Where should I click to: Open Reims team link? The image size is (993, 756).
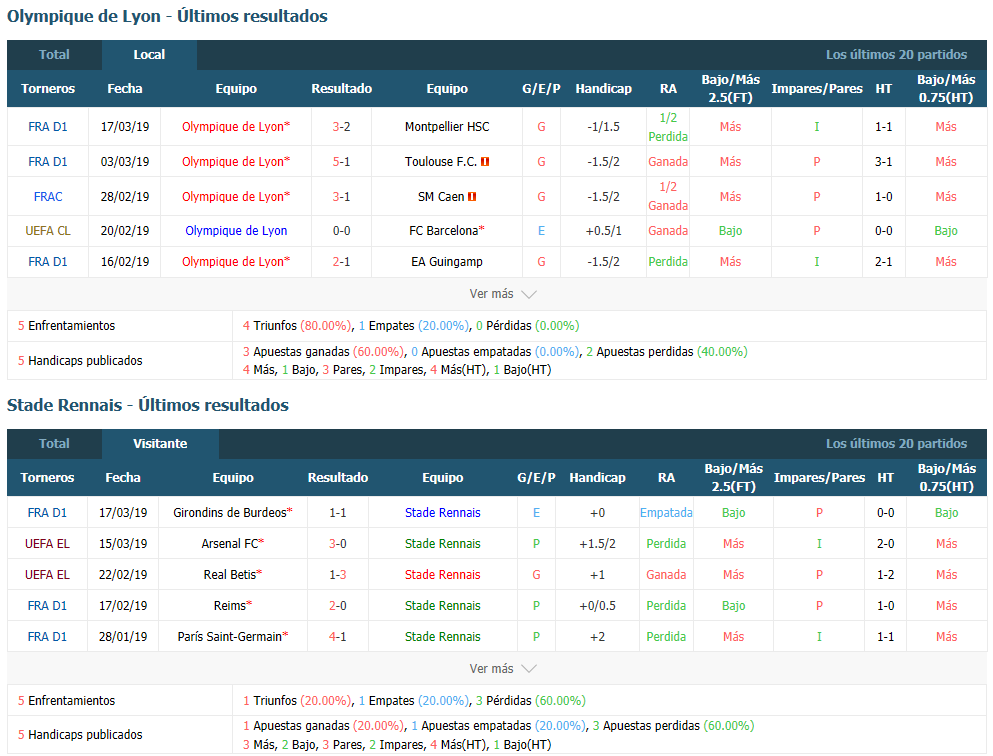(230, 605)
